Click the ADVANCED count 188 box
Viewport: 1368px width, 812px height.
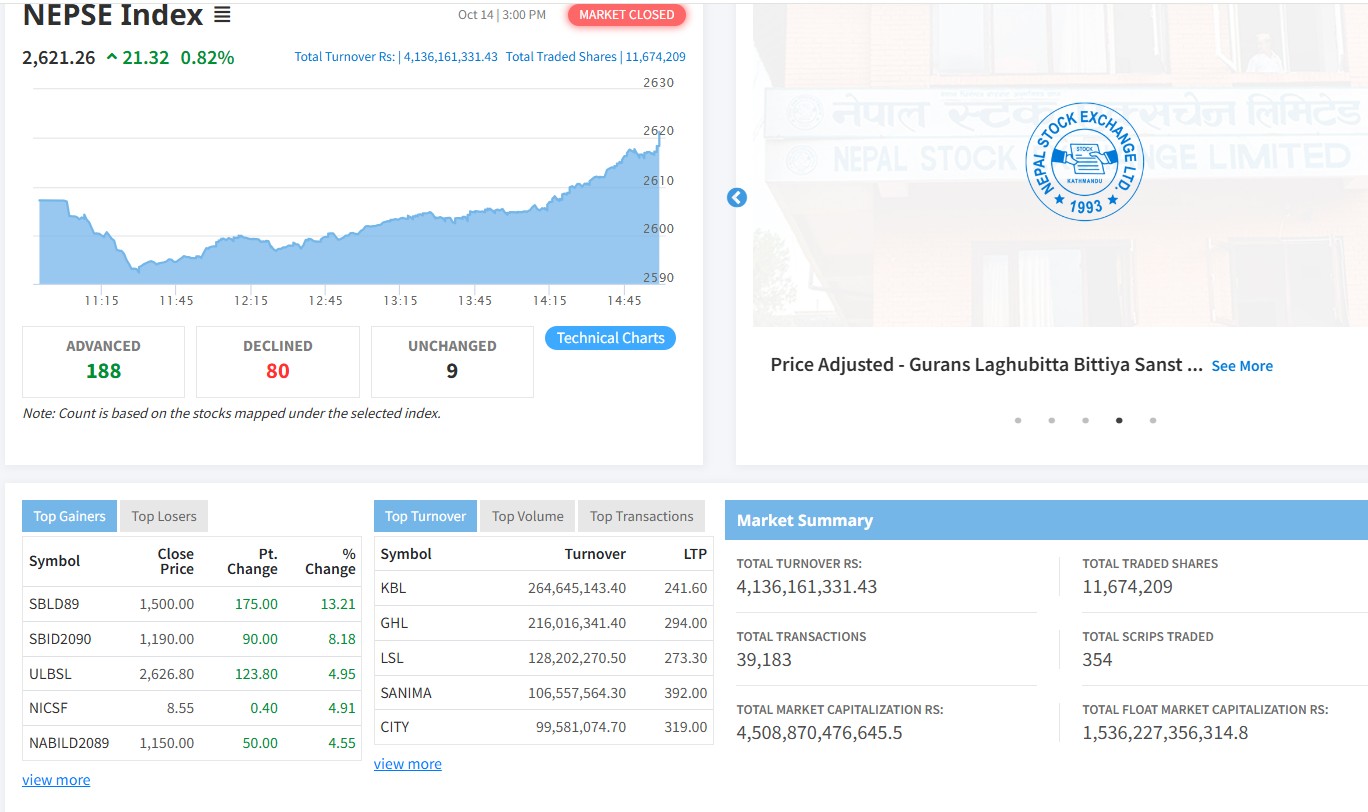(103, 362)
